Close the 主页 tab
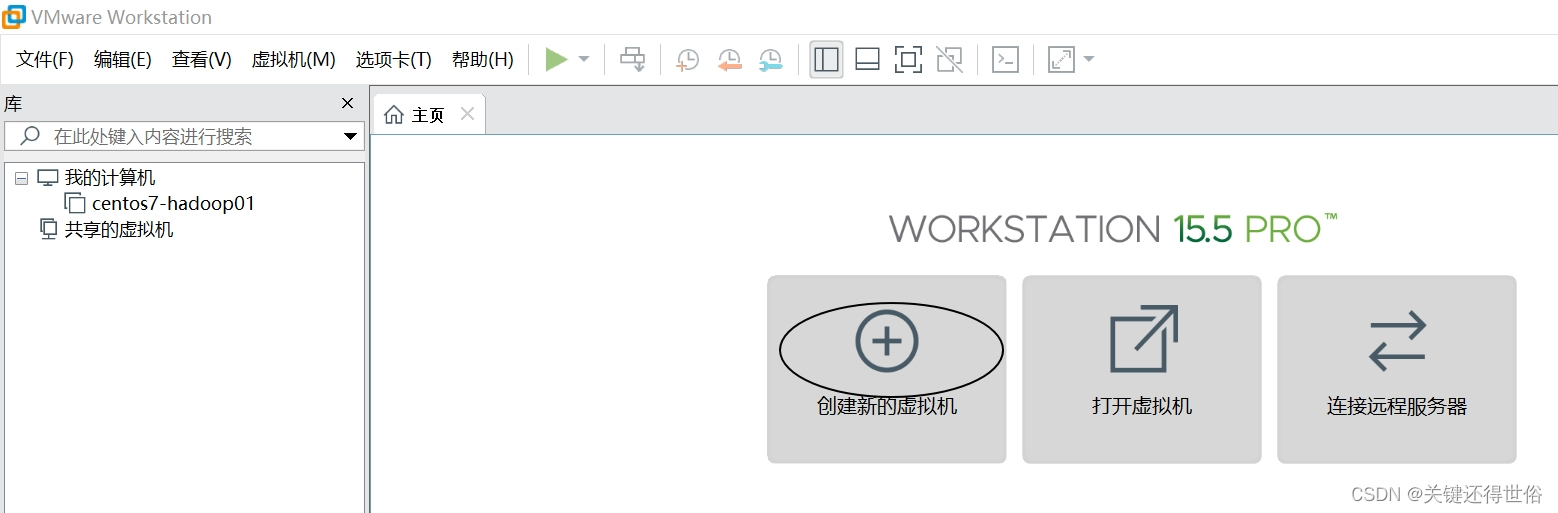1558x513 pixels. [x=467, y=114]
